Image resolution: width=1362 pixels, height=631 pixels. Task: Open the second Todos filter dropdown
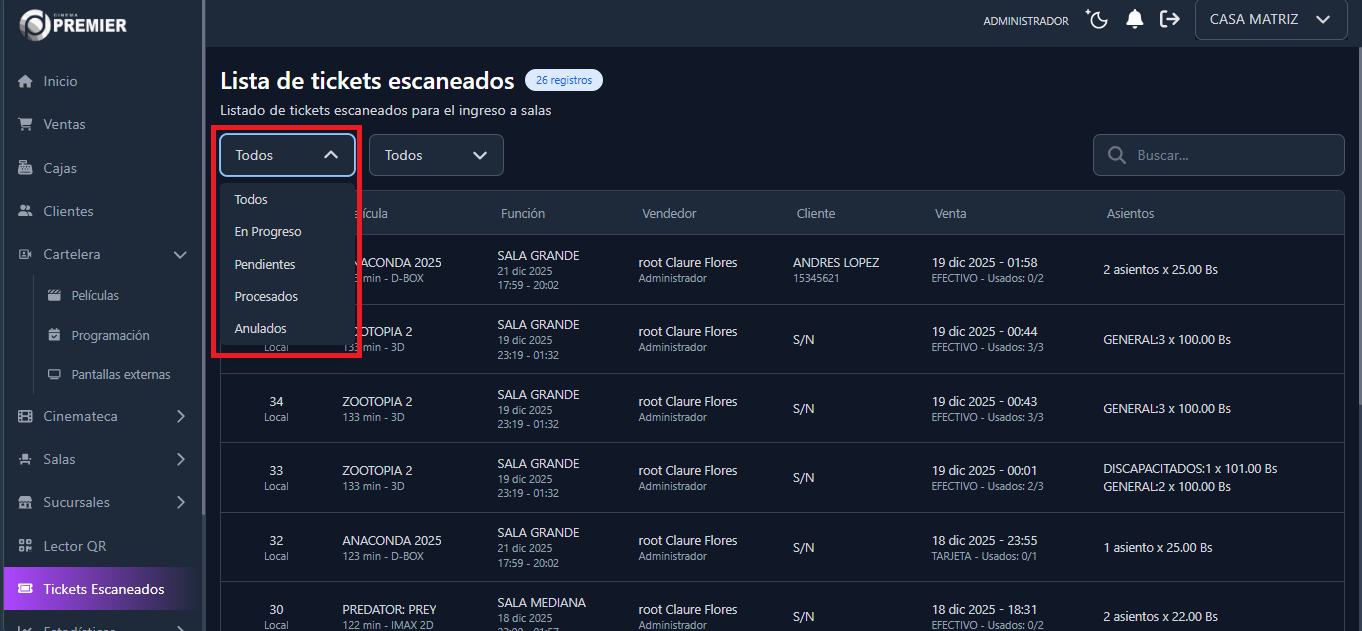[x=436, y=156]
